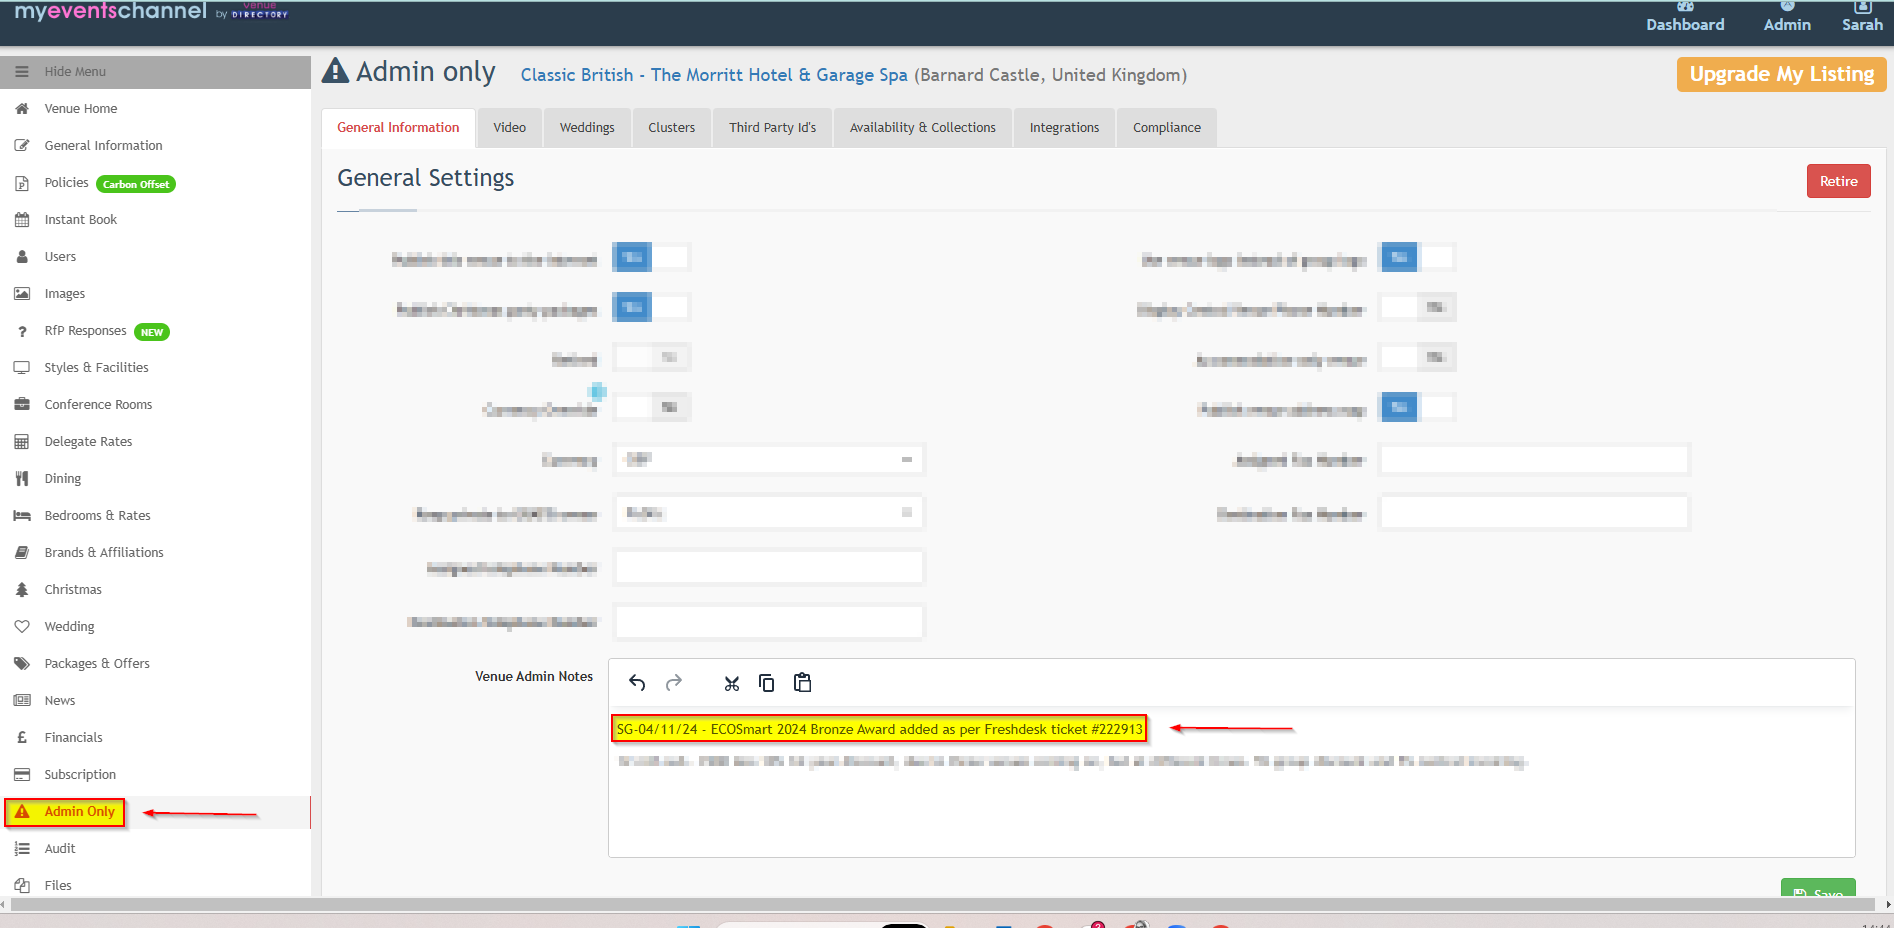Copy selected text in notes editor
Screen dimensions: 1894x928
tap(767, 683)
